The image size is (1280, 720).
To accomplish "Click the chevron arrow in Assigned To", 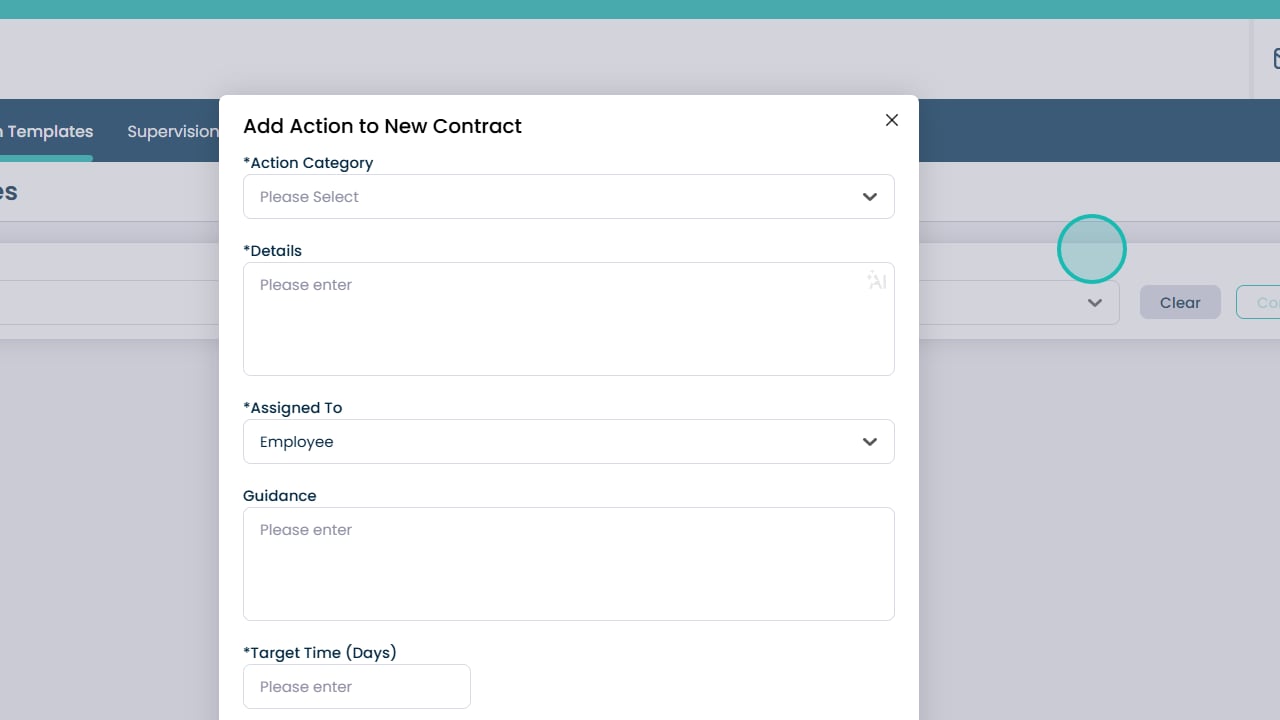I will [870, 442].
